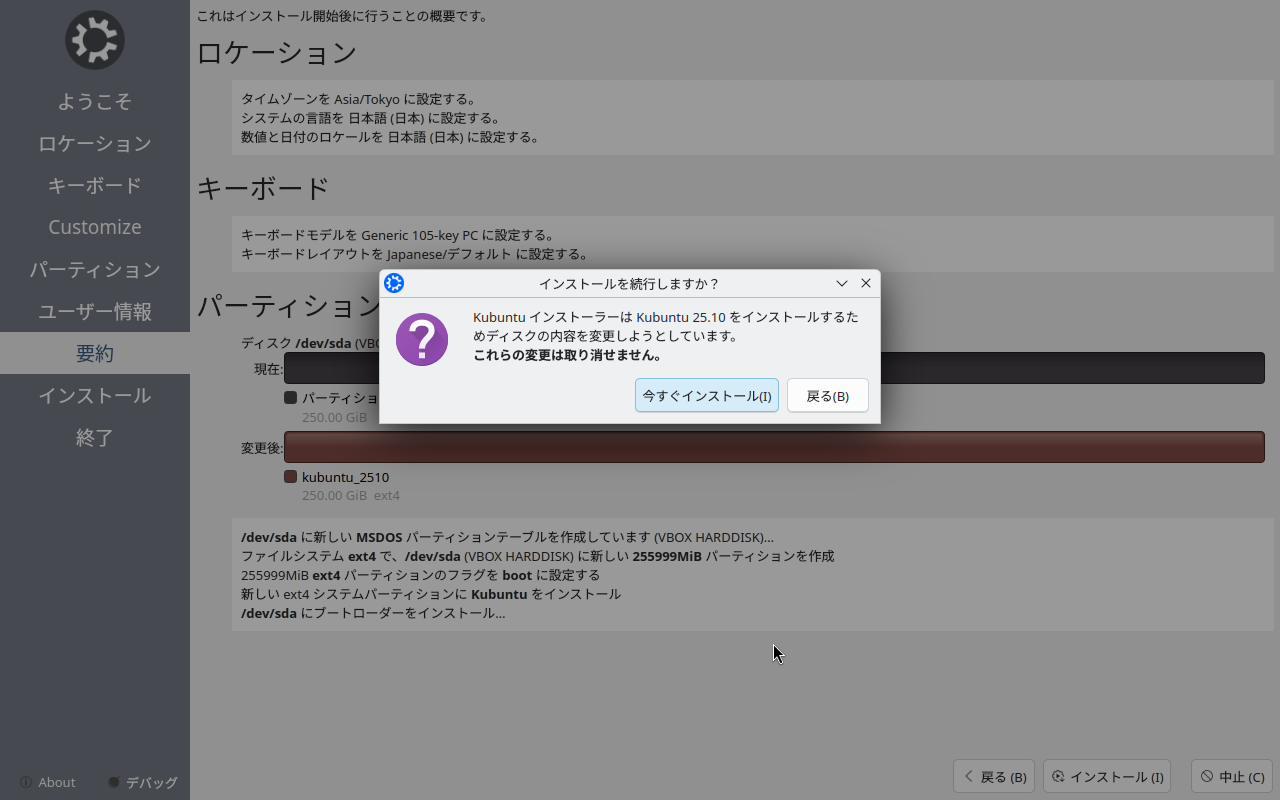Click the boot flag setting line
Viewport: 1280px width, 800px height.
420,575
